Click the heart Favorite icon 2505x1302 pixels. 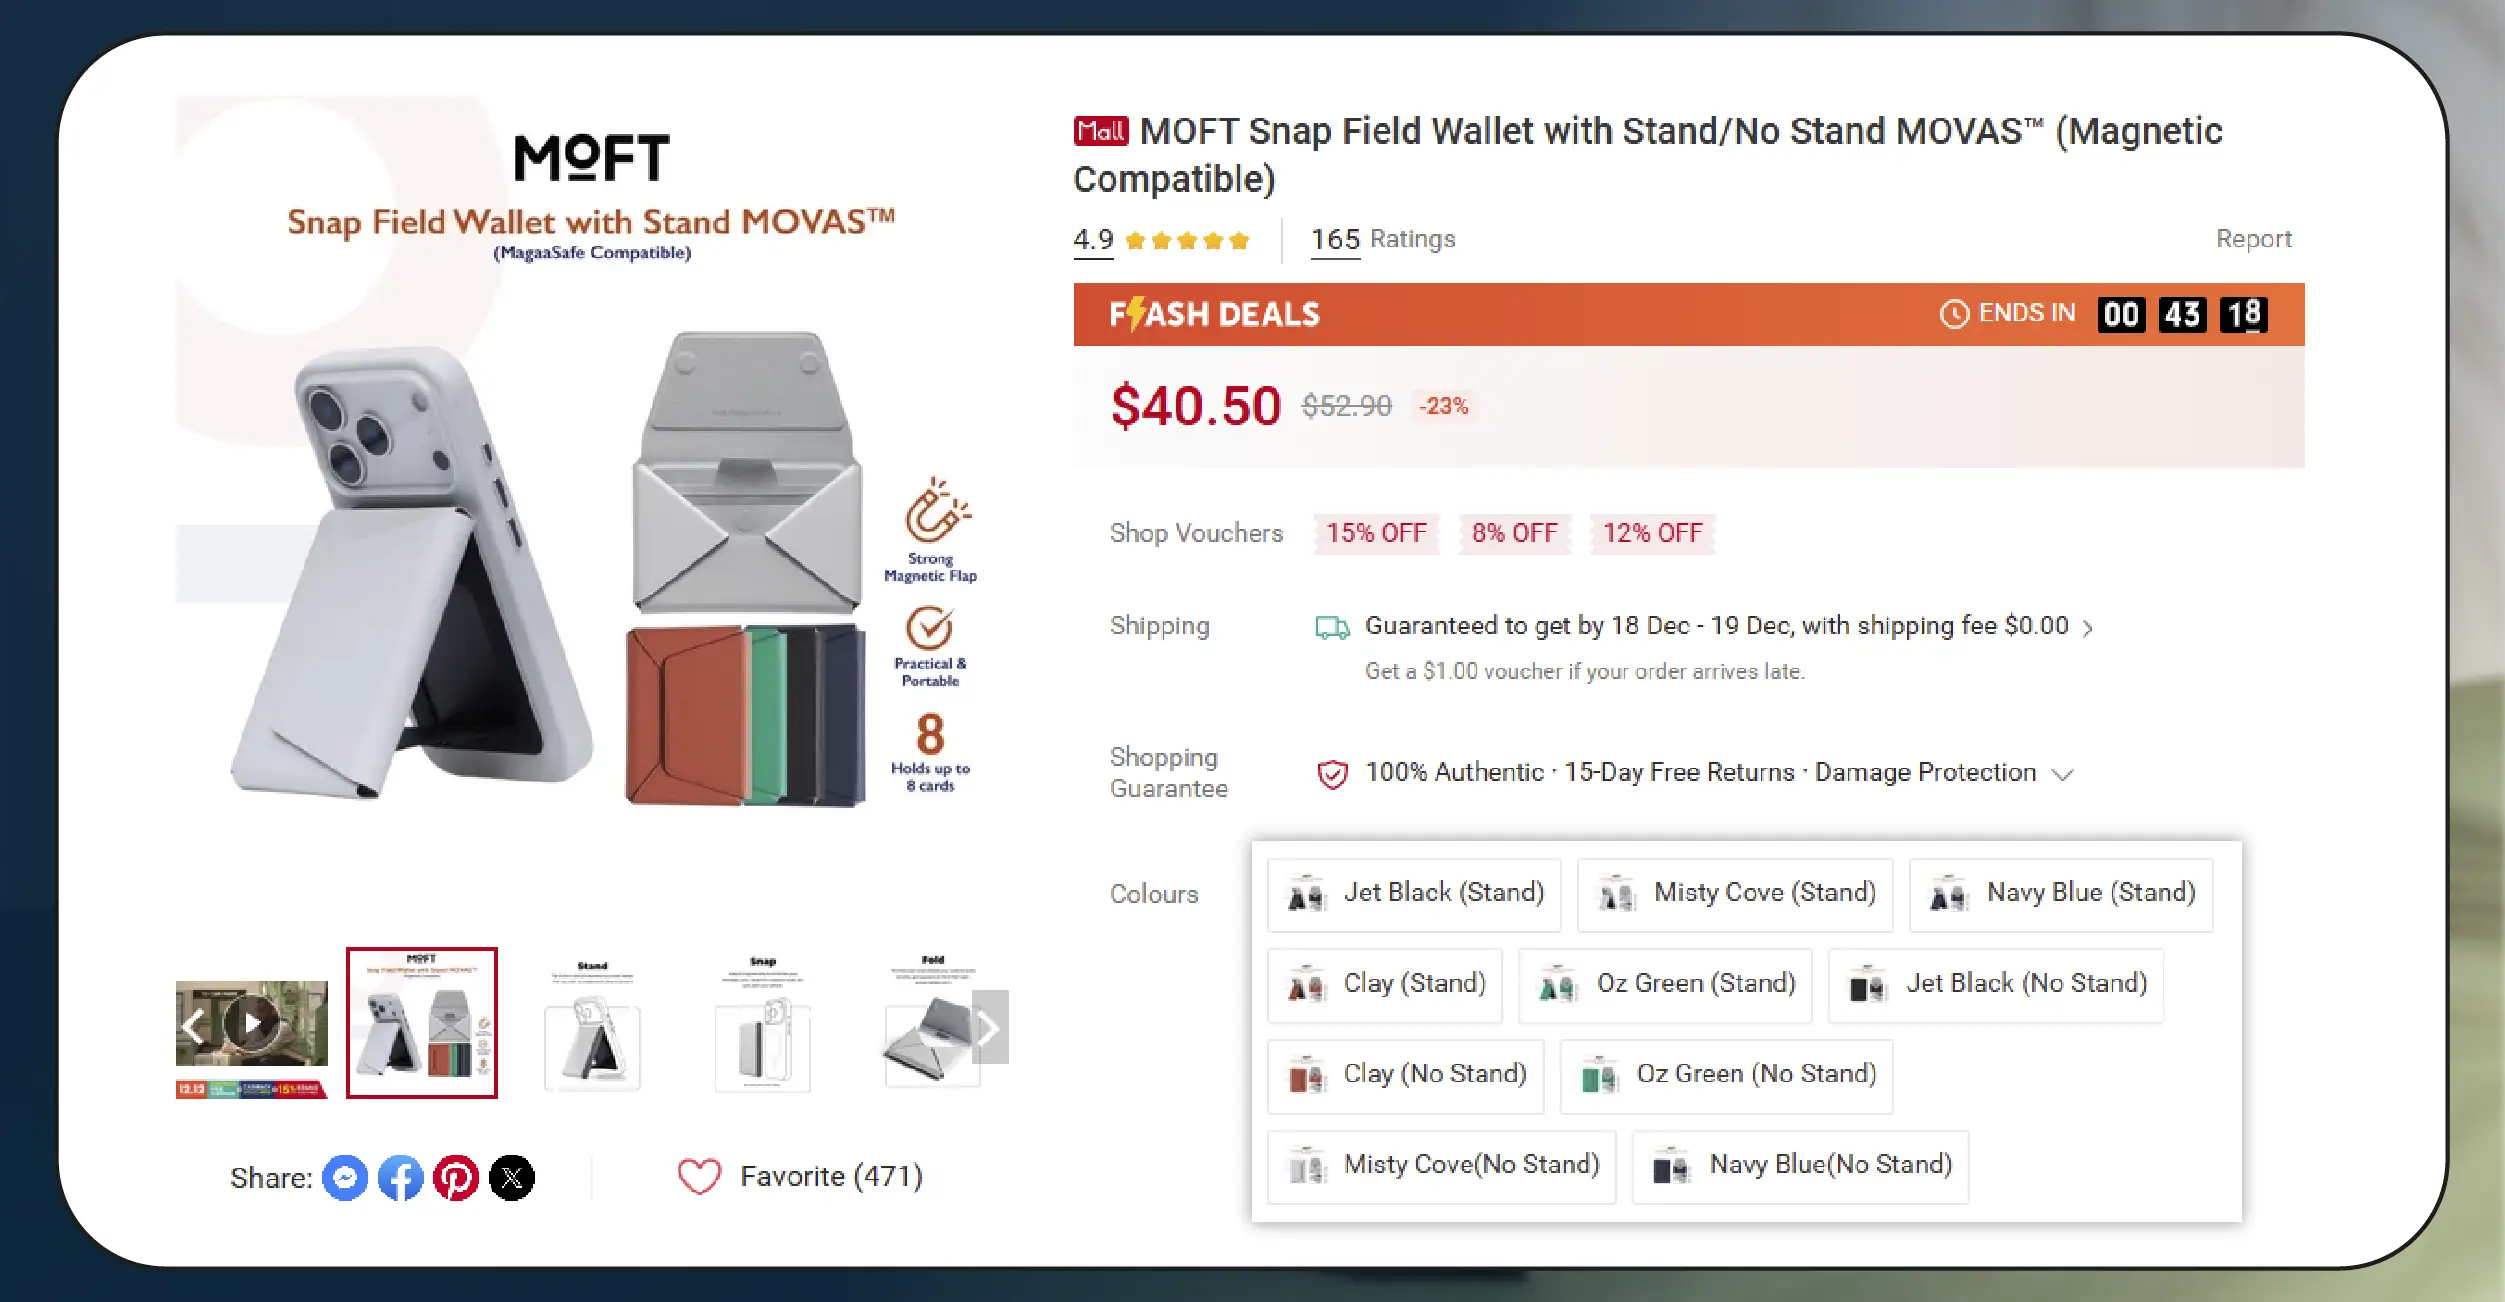pos(699,1176)
